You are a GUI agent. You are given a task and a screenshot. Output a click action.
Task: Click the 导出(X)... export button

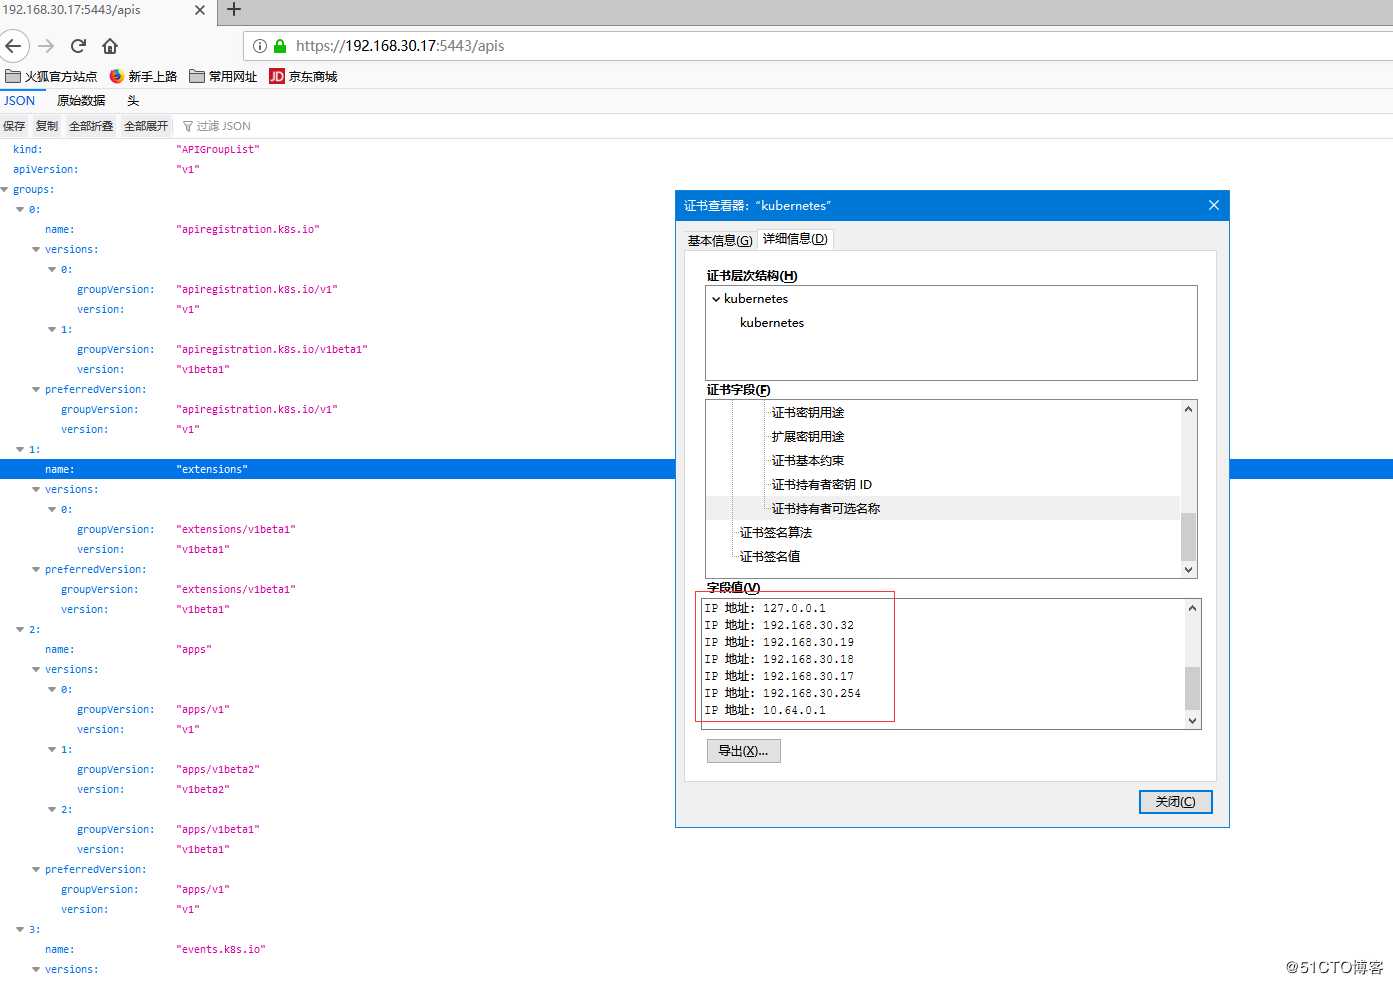(743, 751)
